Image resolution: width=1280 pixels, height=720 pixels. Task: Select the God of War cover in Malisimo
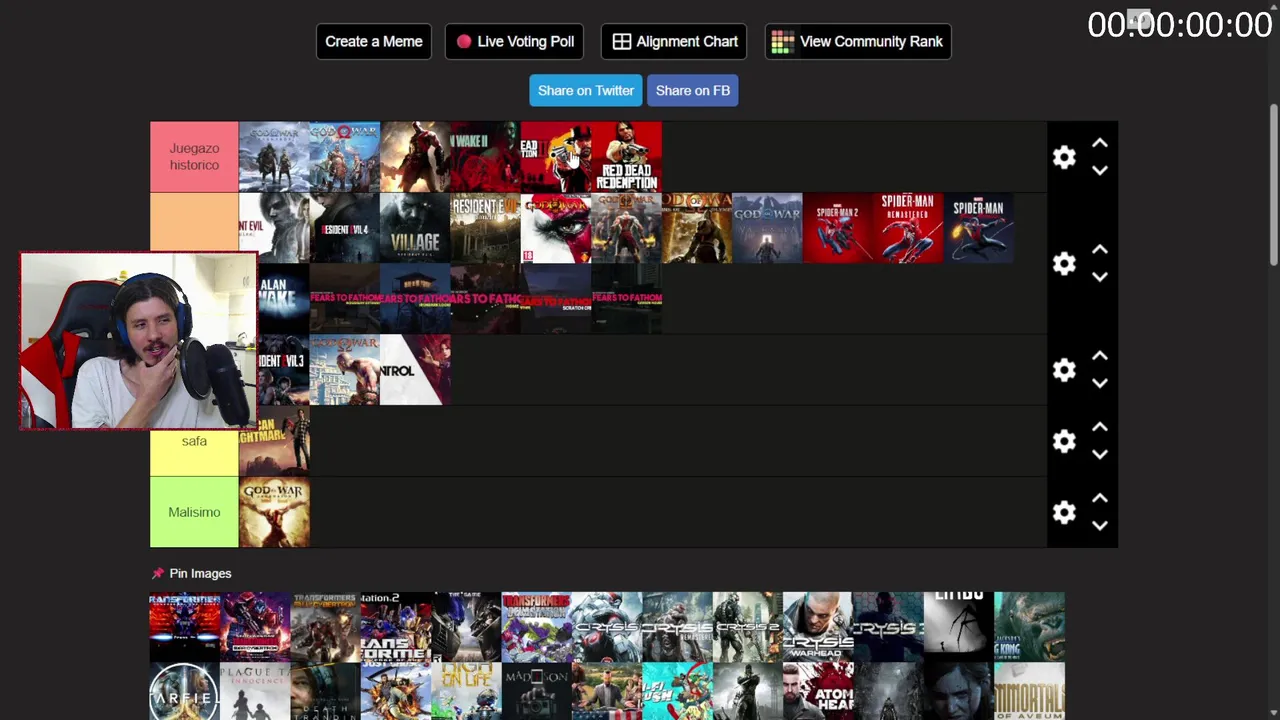pyautogui.click(x=274, y=512)
